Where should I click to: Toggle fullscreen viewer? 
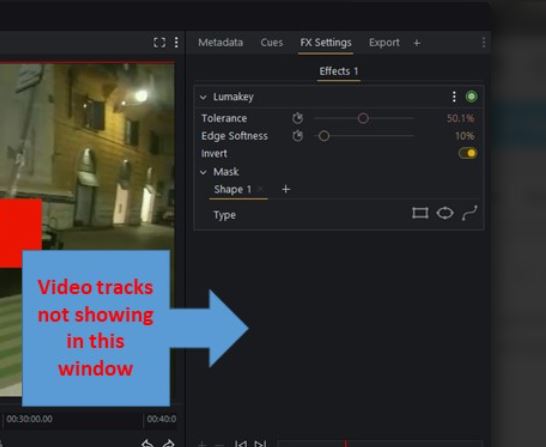point(159,42)
